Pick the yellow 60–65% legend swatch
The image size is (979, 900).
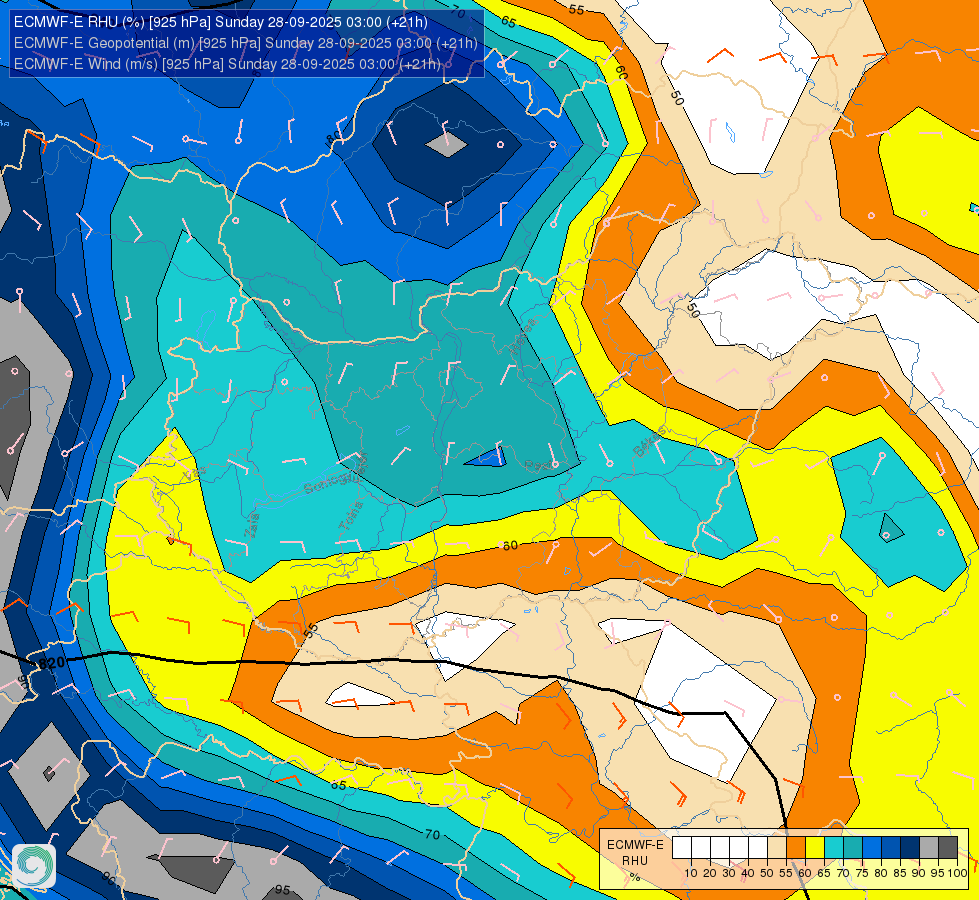815,848
